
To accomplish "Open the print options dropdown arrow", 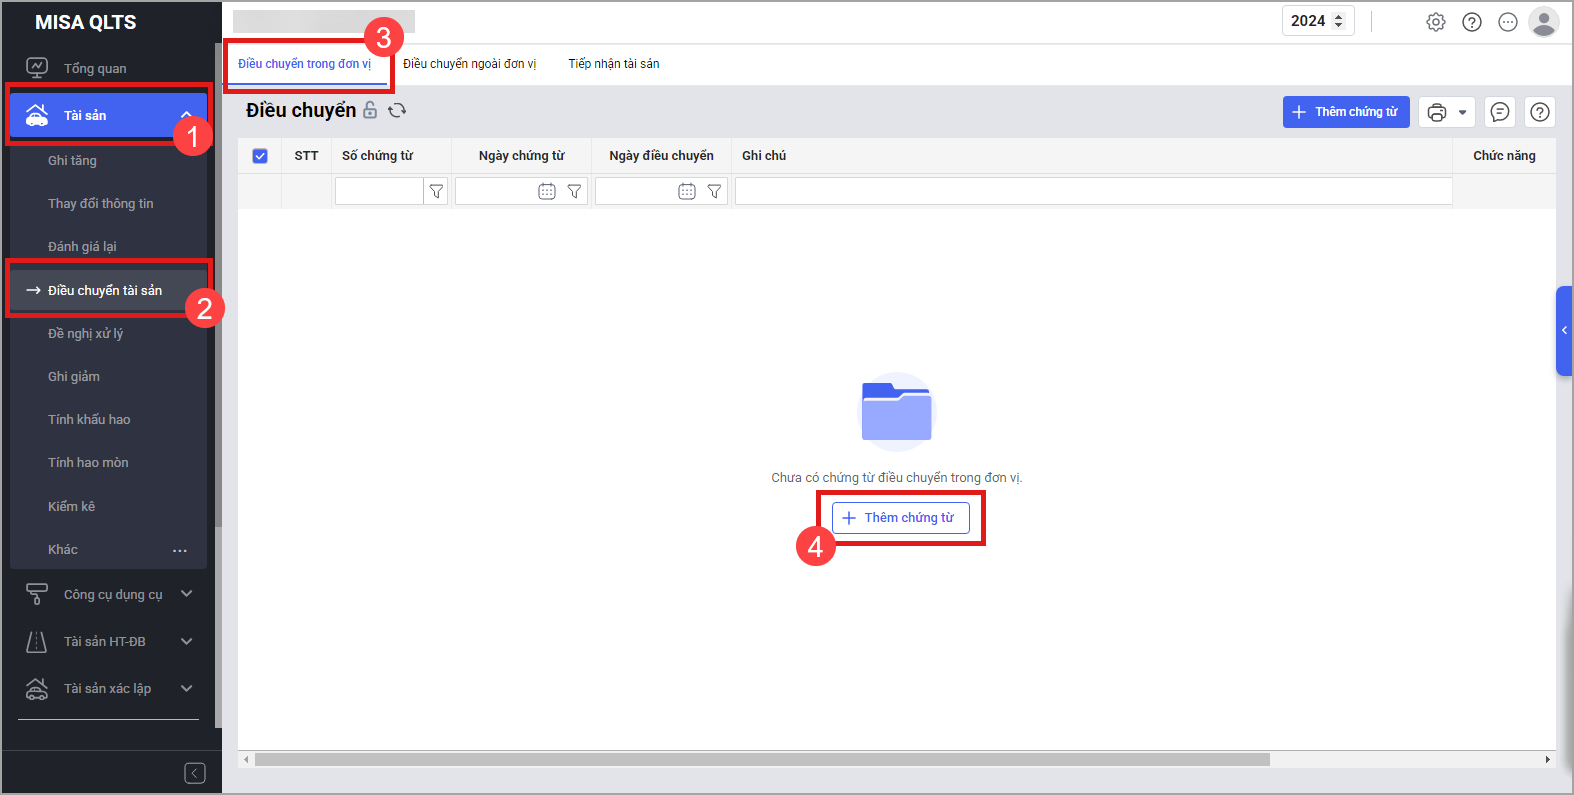I will coord(1463,112).
